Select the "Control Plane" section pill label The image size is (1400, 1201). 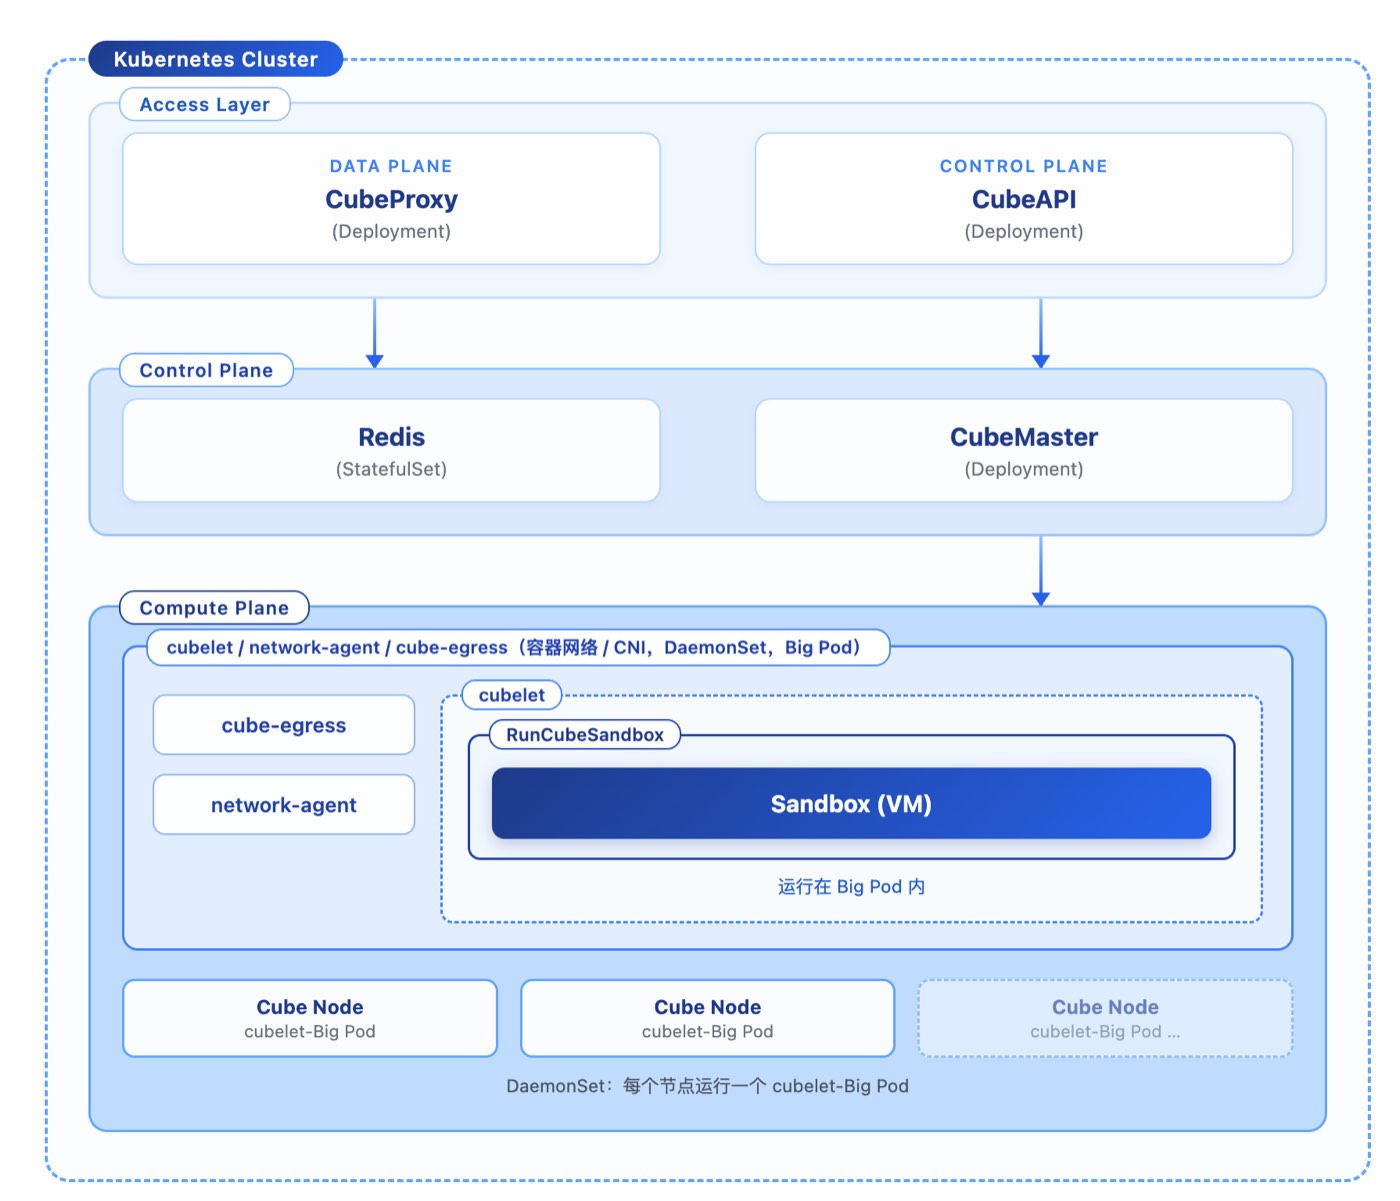(206, 370)
